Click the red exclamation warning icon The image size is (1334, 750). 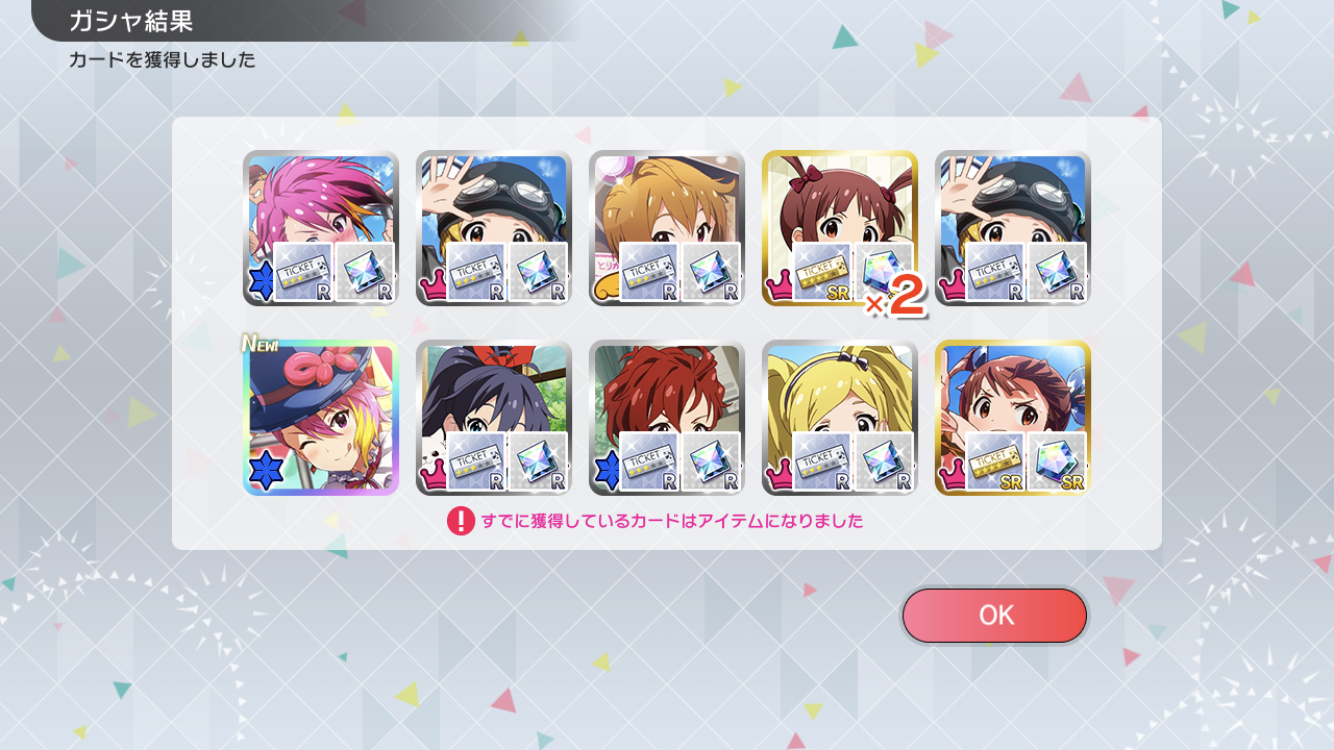point(460,521)
